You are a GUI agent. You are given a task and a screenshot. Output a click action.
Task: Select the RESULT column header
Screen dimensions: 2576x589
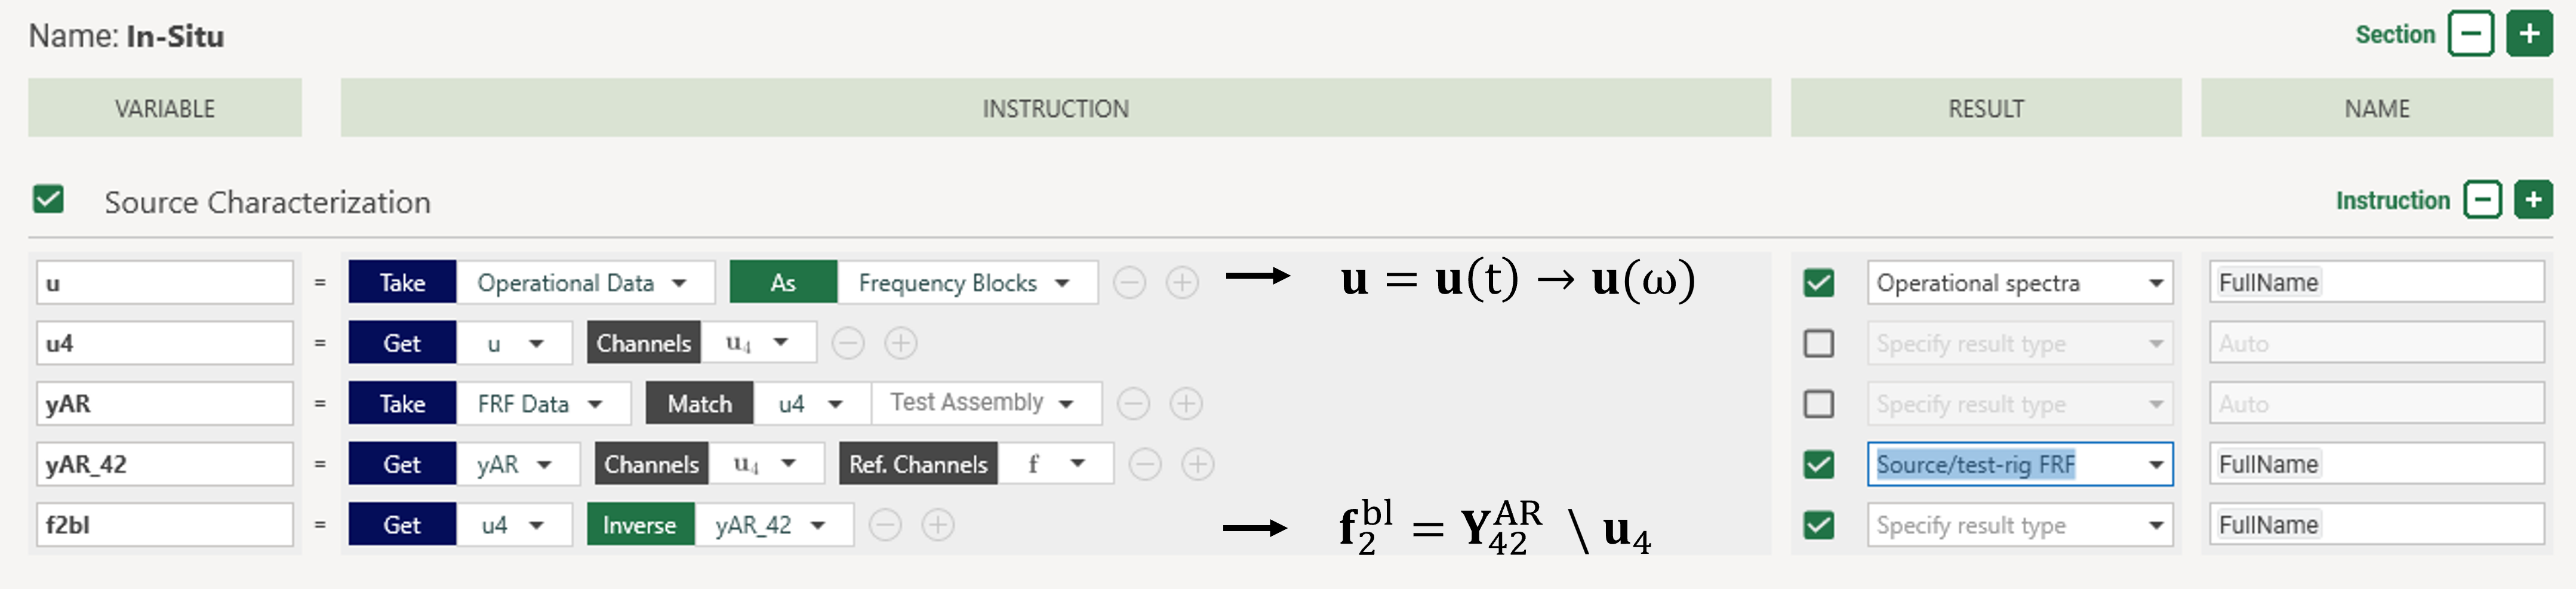point(1985,108)
